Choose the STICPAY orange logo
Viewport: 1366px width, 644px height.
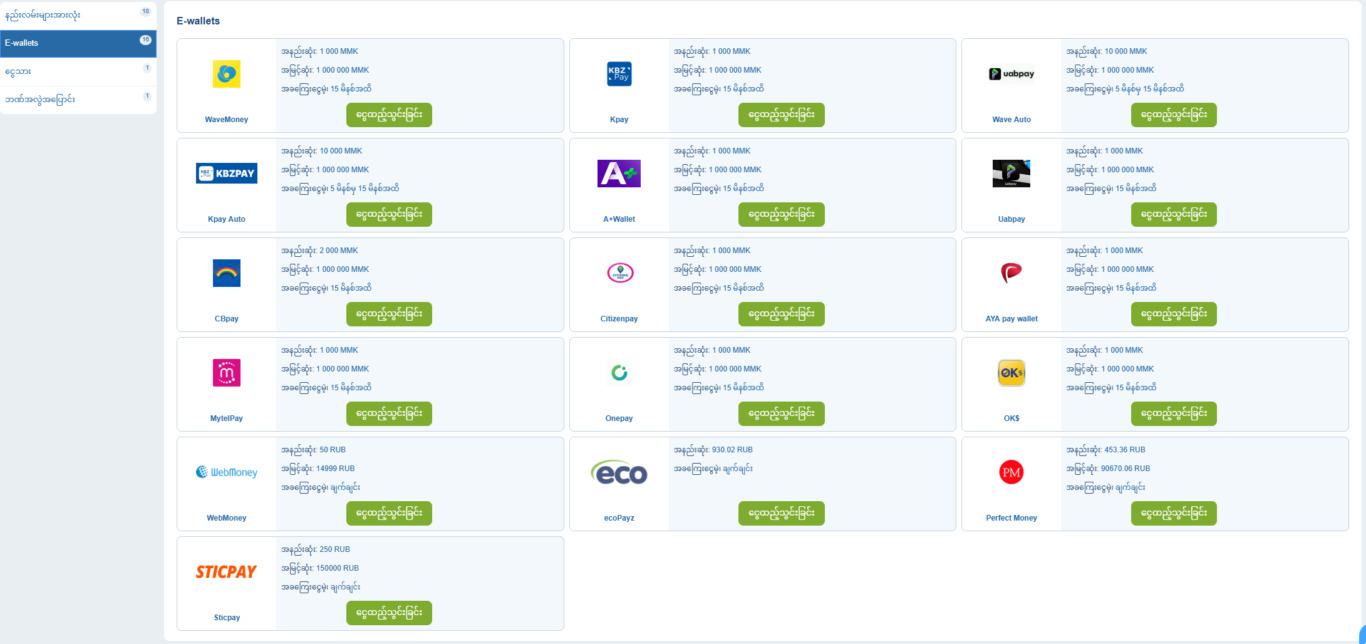pyautogui.click(x=226, y=572)
